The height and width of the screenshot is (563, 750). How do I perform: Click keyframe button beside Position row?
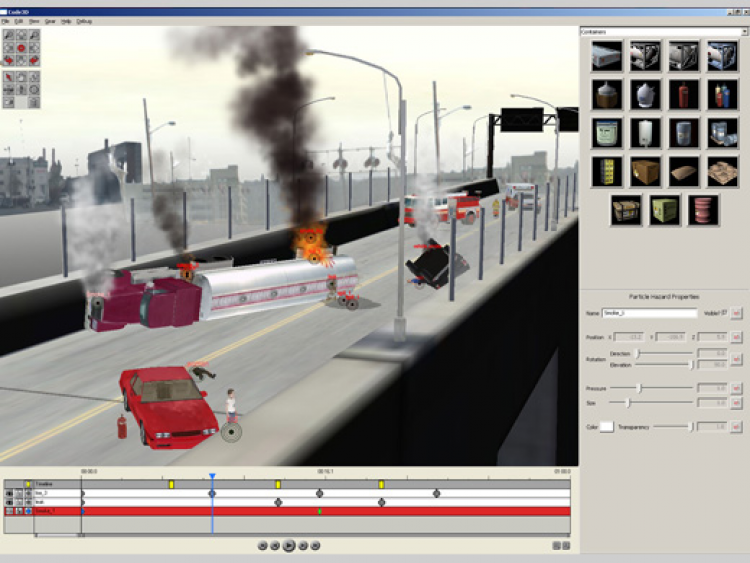coord(736,337)
